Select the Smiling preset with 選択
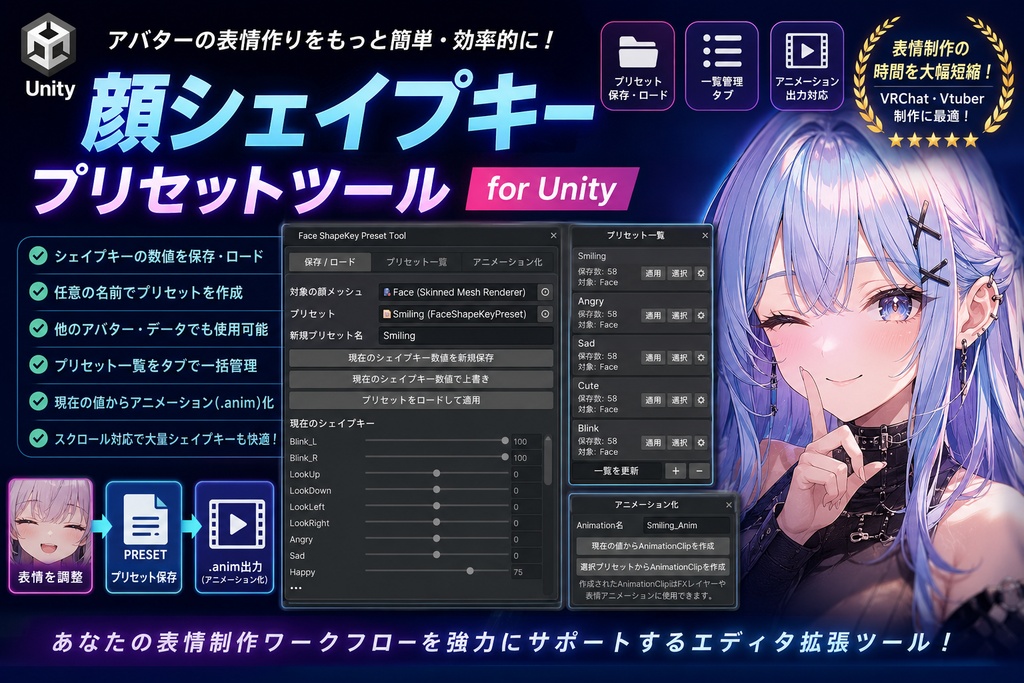 pos(679,273)
